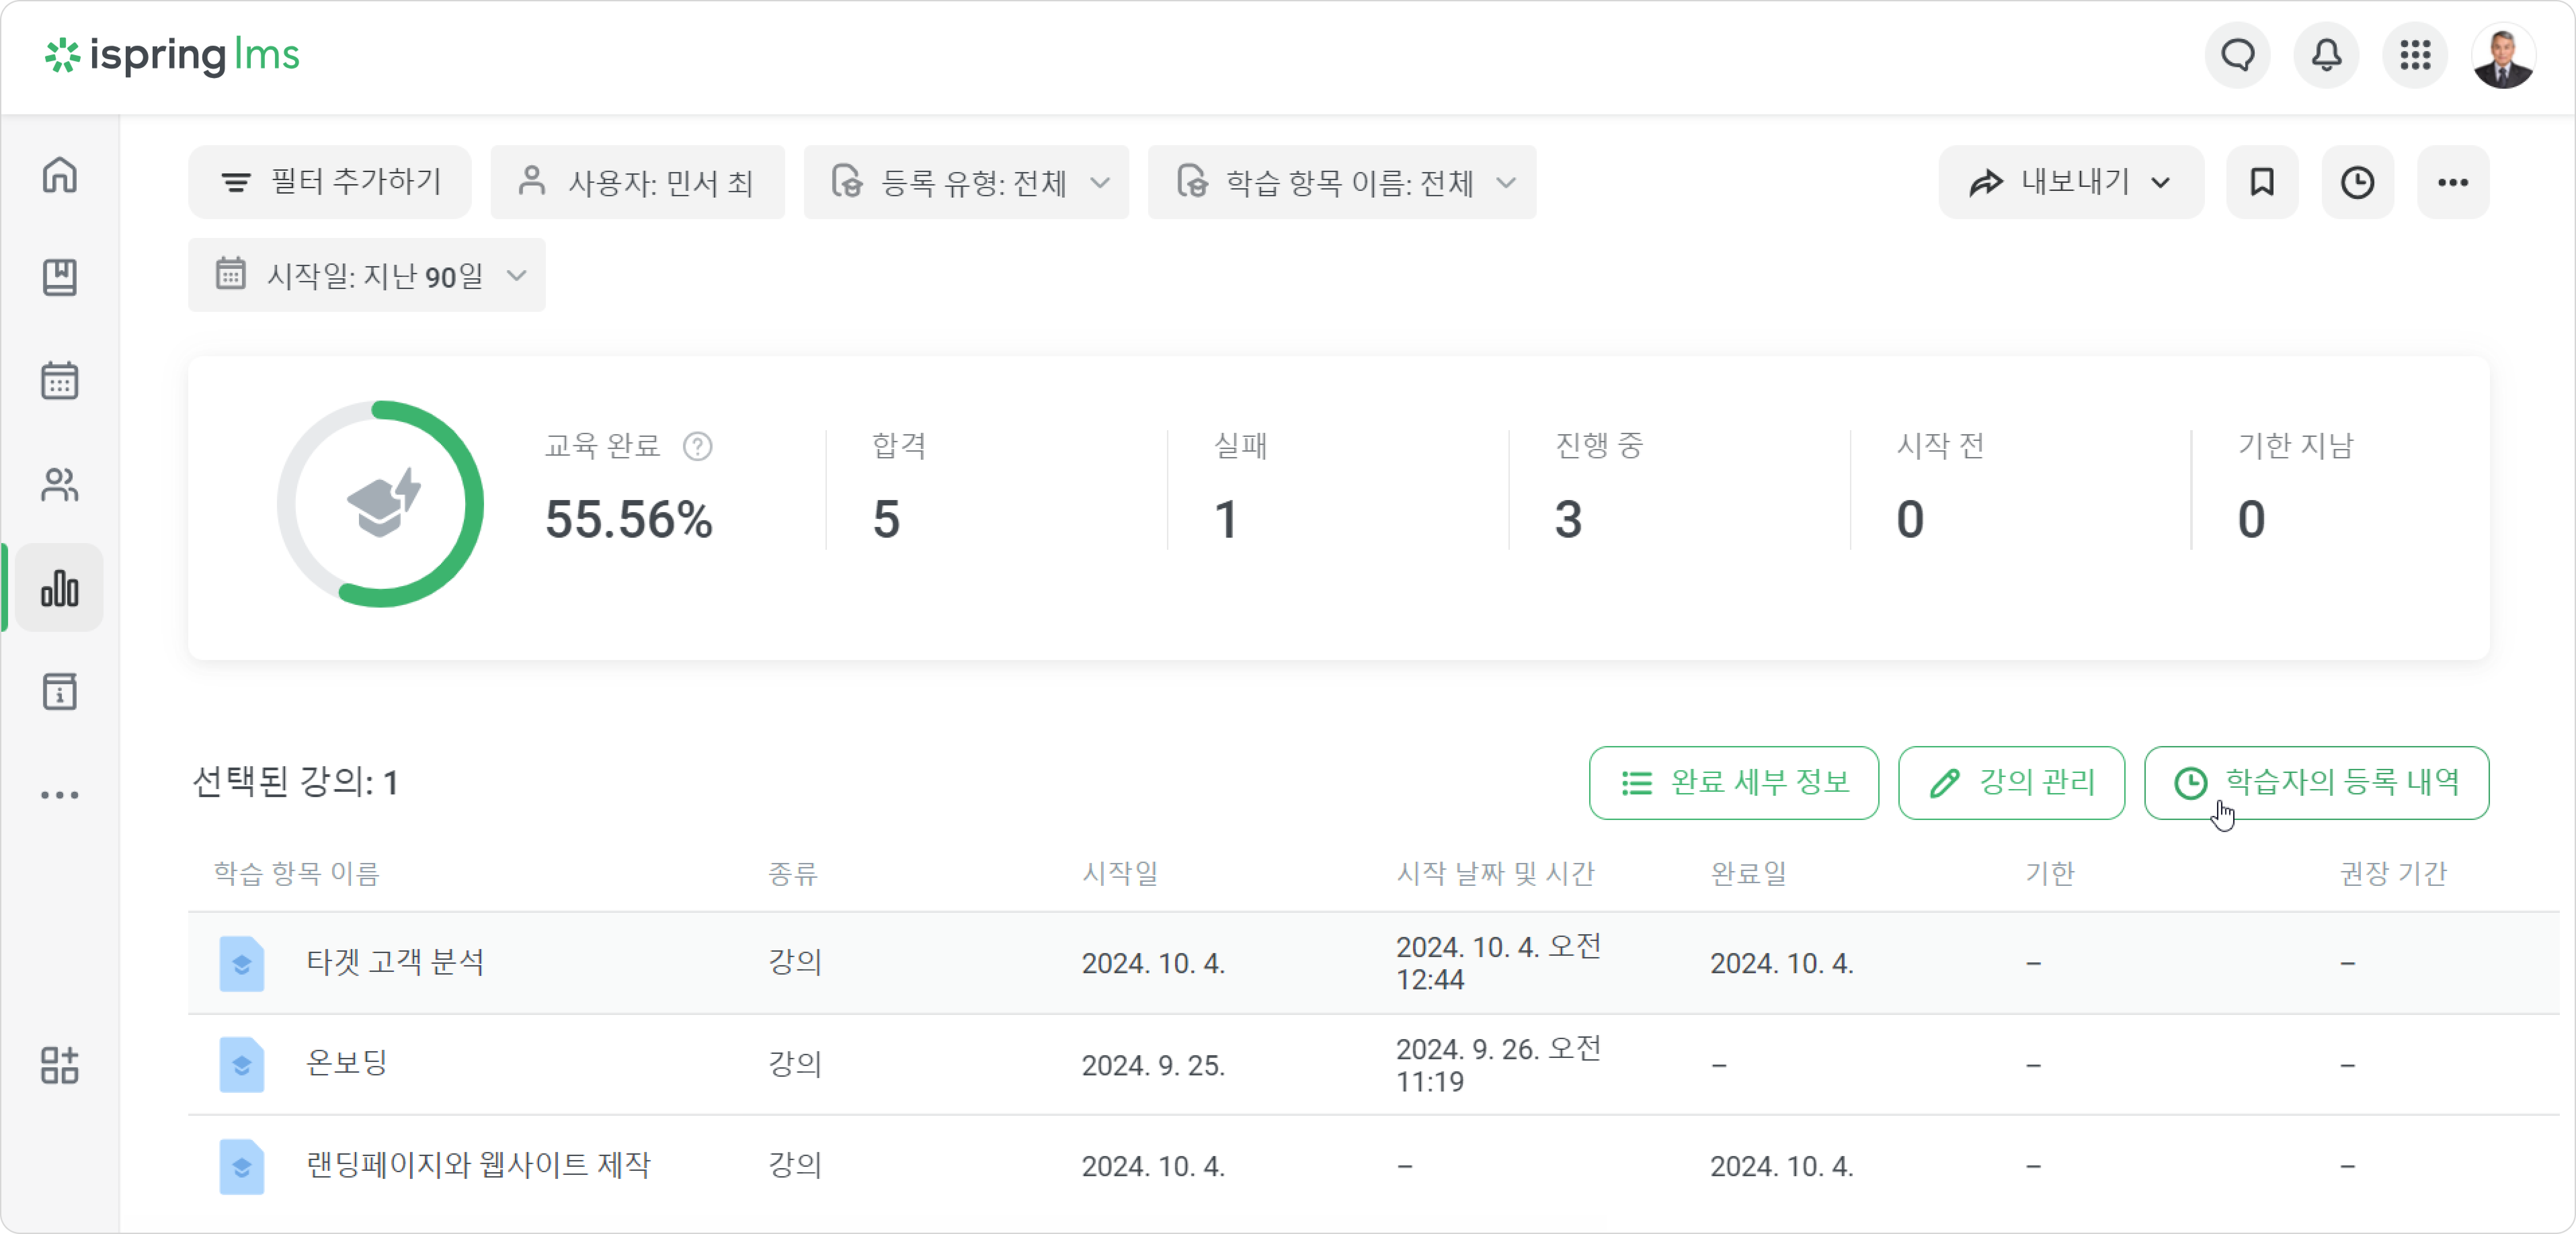Viewport: 2576px width, 1234px height.
Task: Open the apps grid menu
Action: click(x=2415, y=55)
